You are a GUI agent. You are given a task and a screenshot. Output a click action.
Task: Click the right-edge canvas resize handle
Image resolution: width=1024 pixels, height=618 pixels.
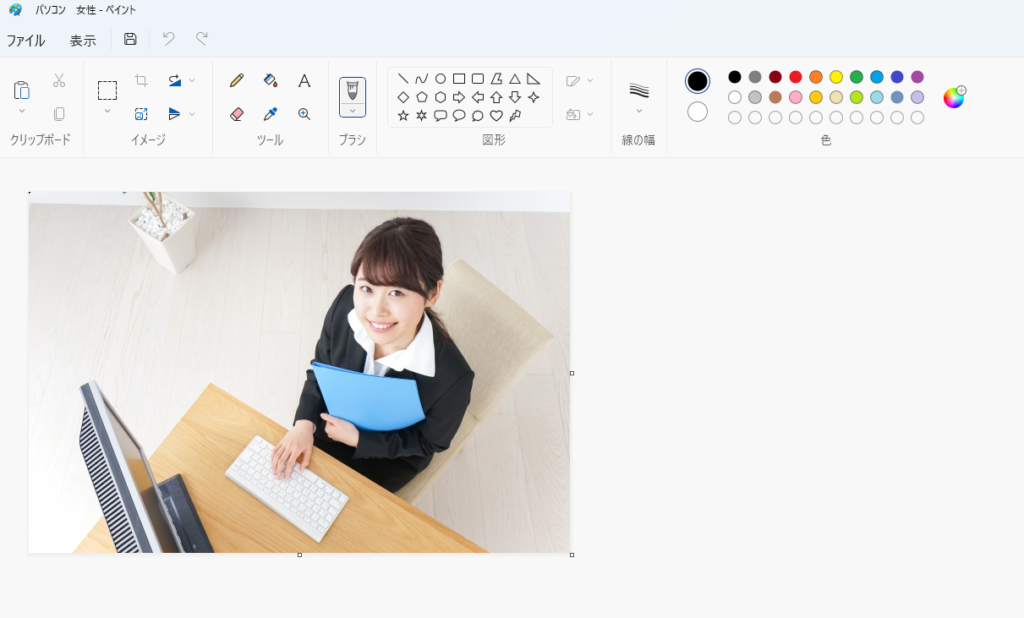(572, 373)
